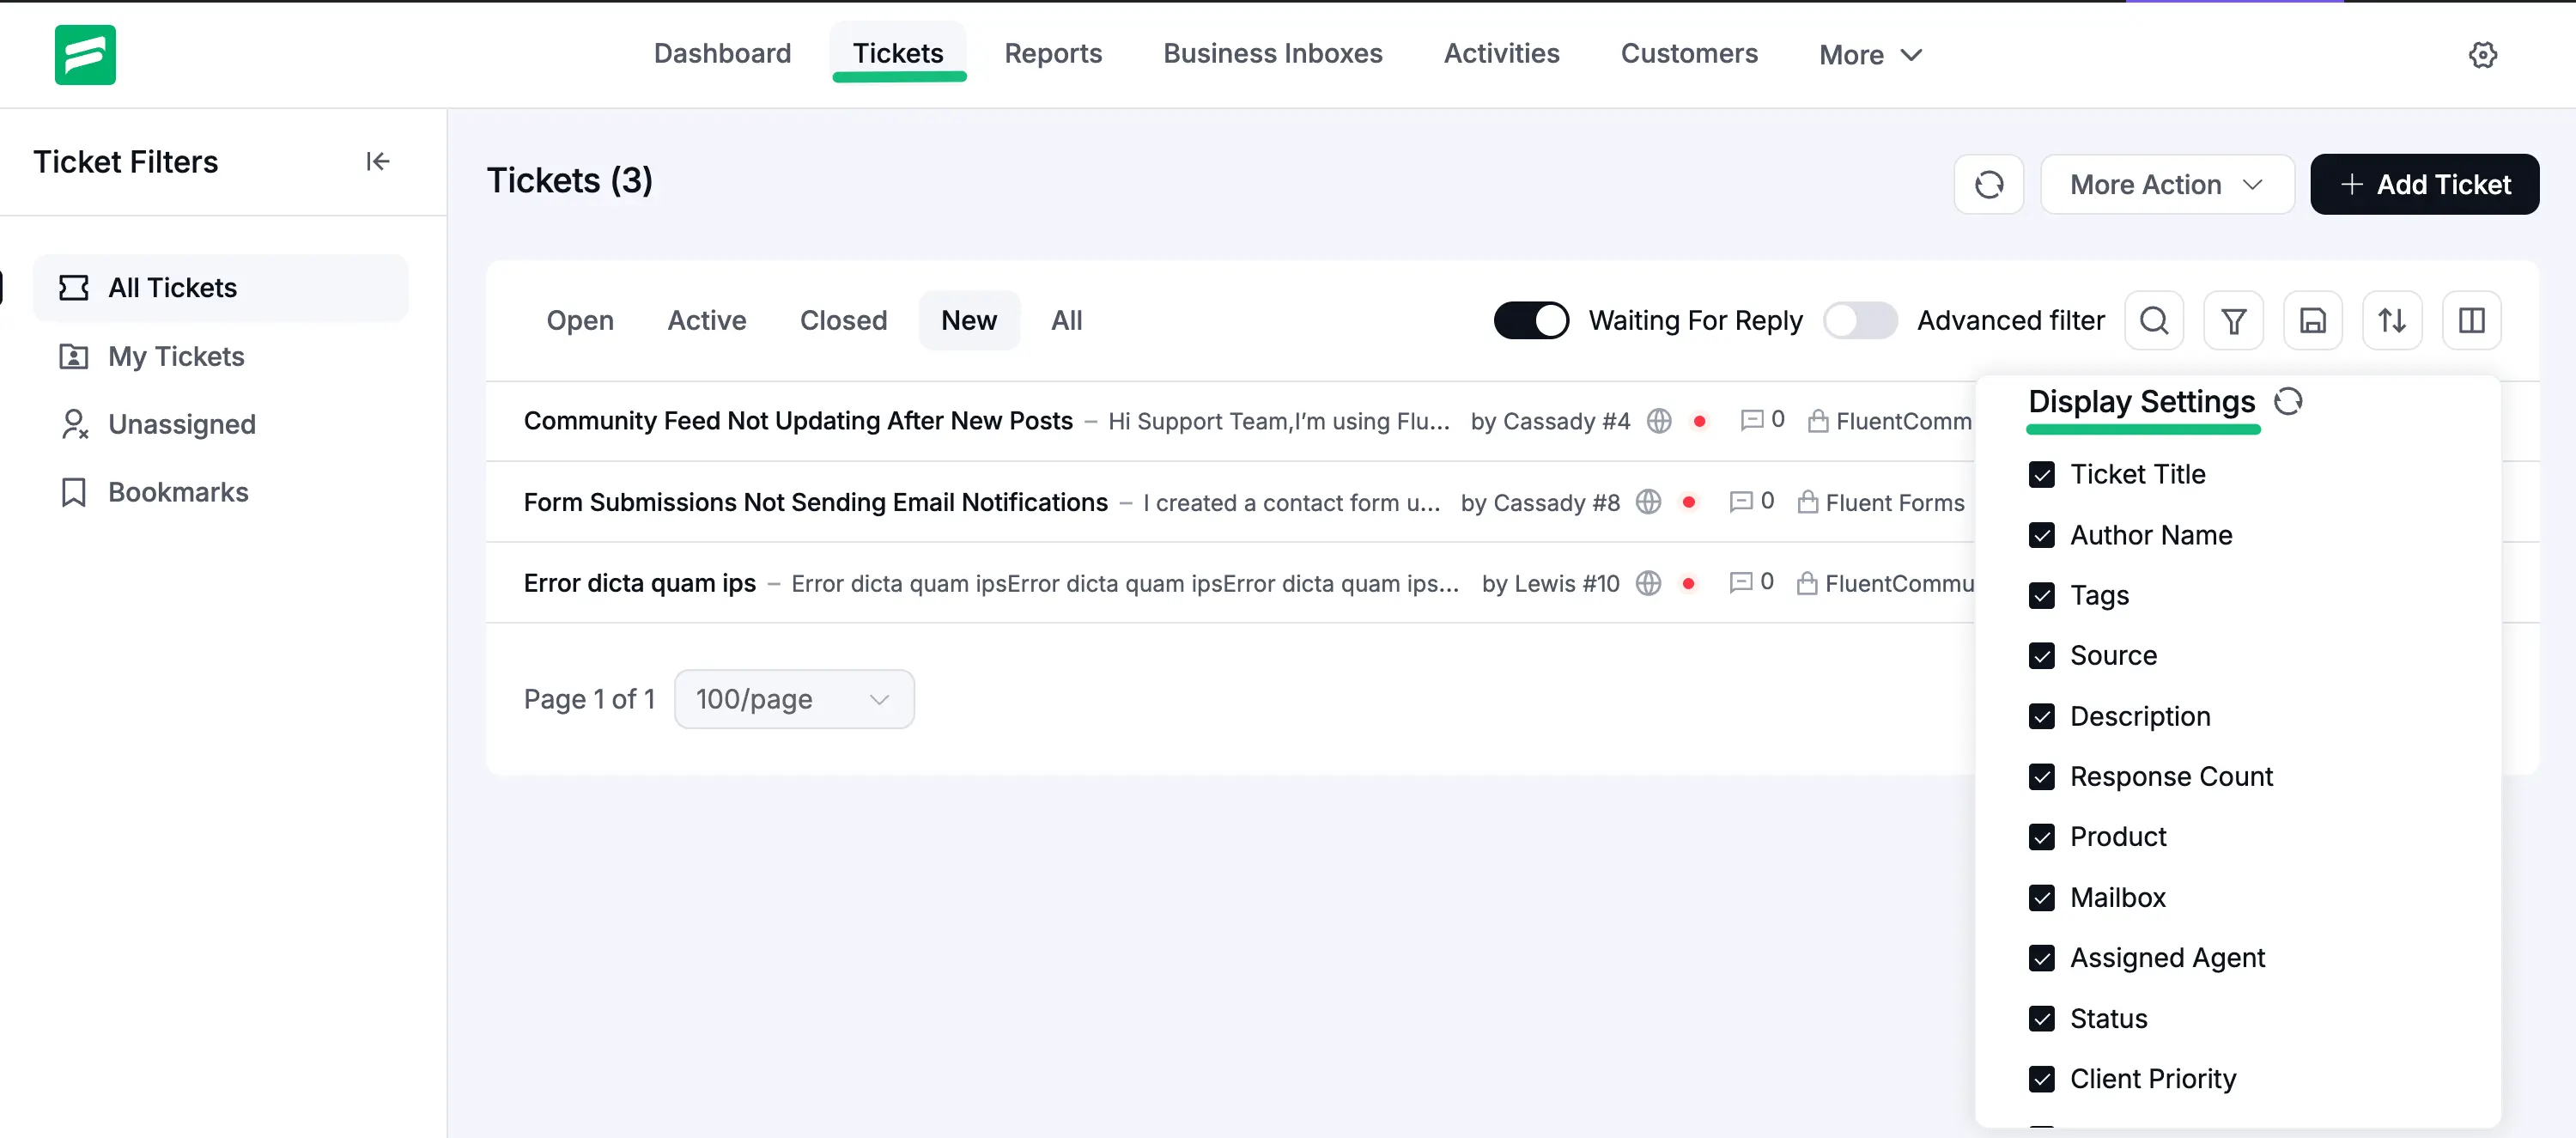Open the sort order icon
This screenshot has height=1138, width=2576.
pos(2392,320)
